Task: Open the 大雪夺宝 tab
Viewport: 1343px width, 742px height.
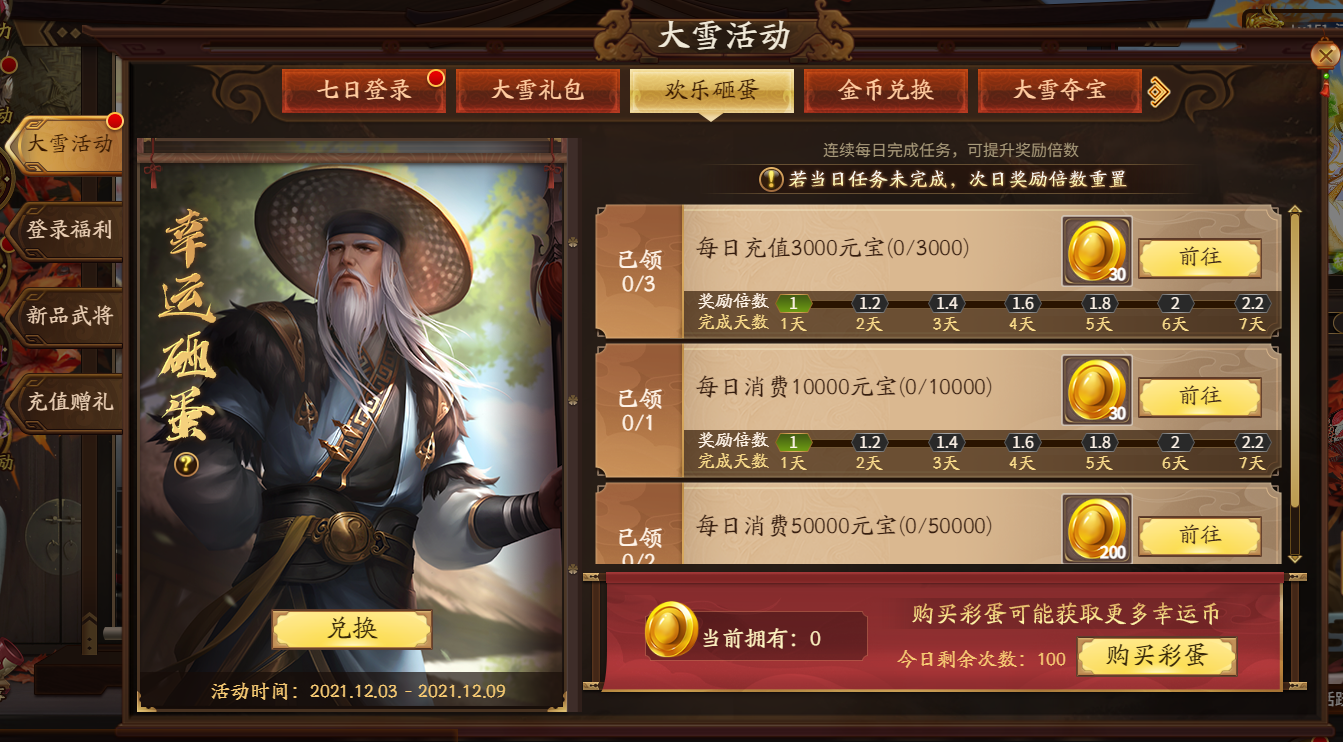Action: (1059, 90)
